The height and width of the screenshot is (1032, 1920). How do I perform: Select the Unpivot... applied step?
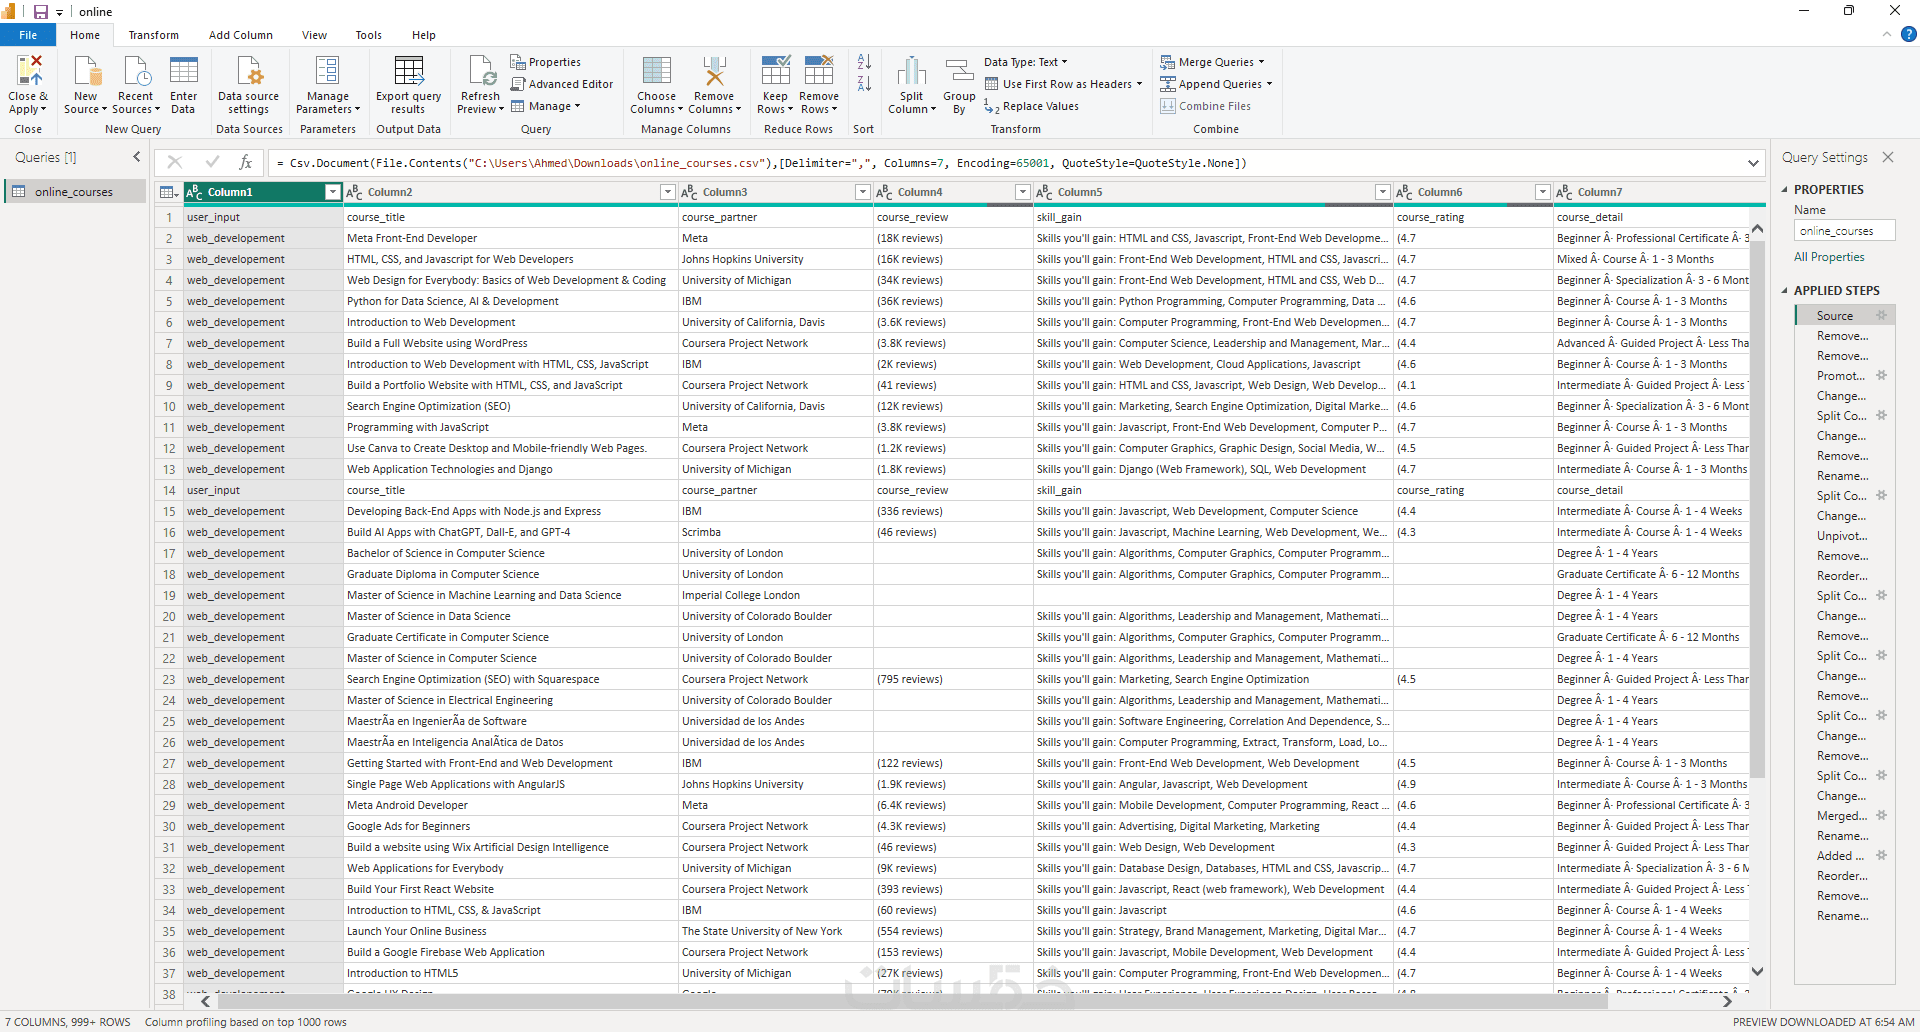[1842, 536]
